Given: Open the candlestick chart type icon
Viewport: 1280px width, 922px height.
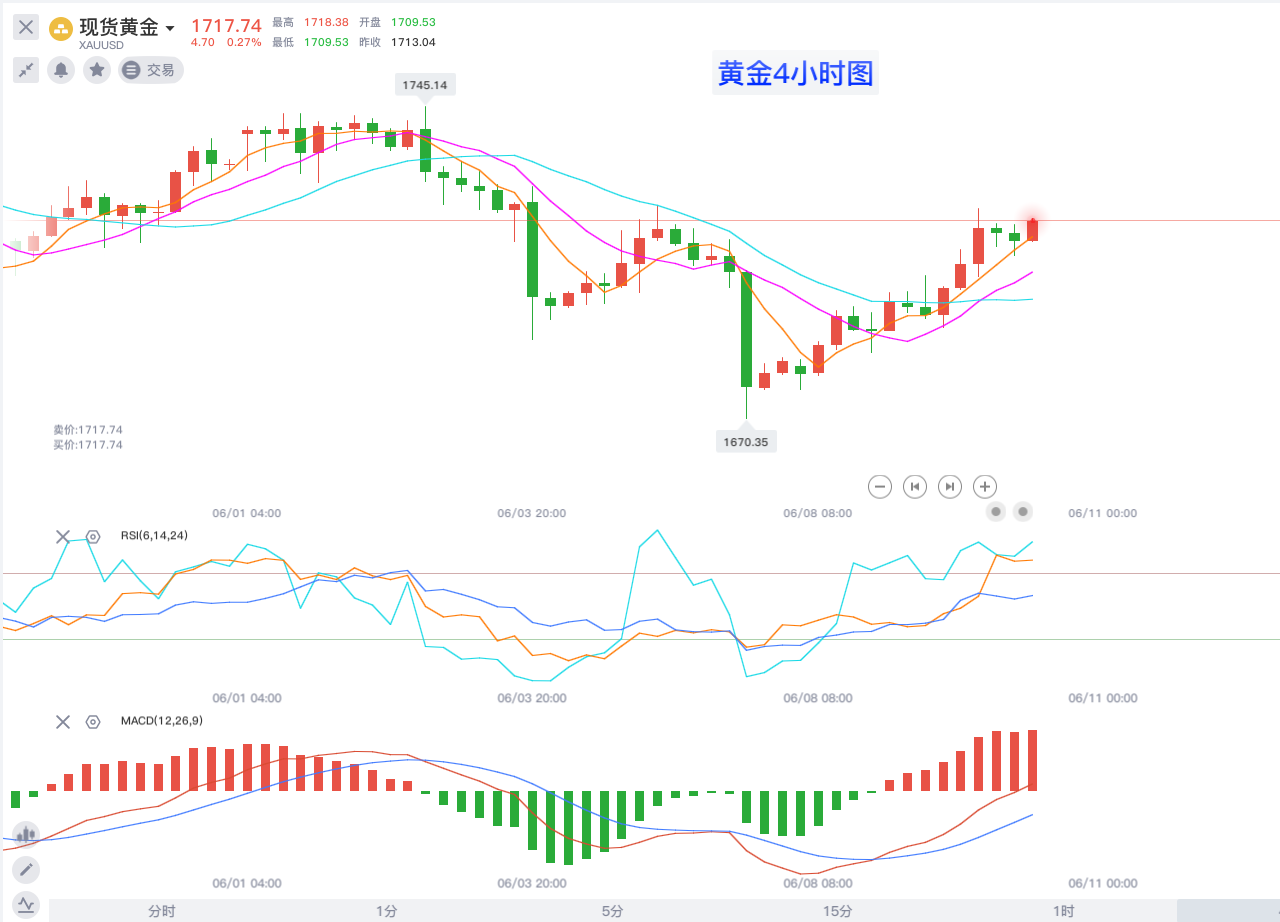Looking at the screenshot, I should tap(26, 834).
